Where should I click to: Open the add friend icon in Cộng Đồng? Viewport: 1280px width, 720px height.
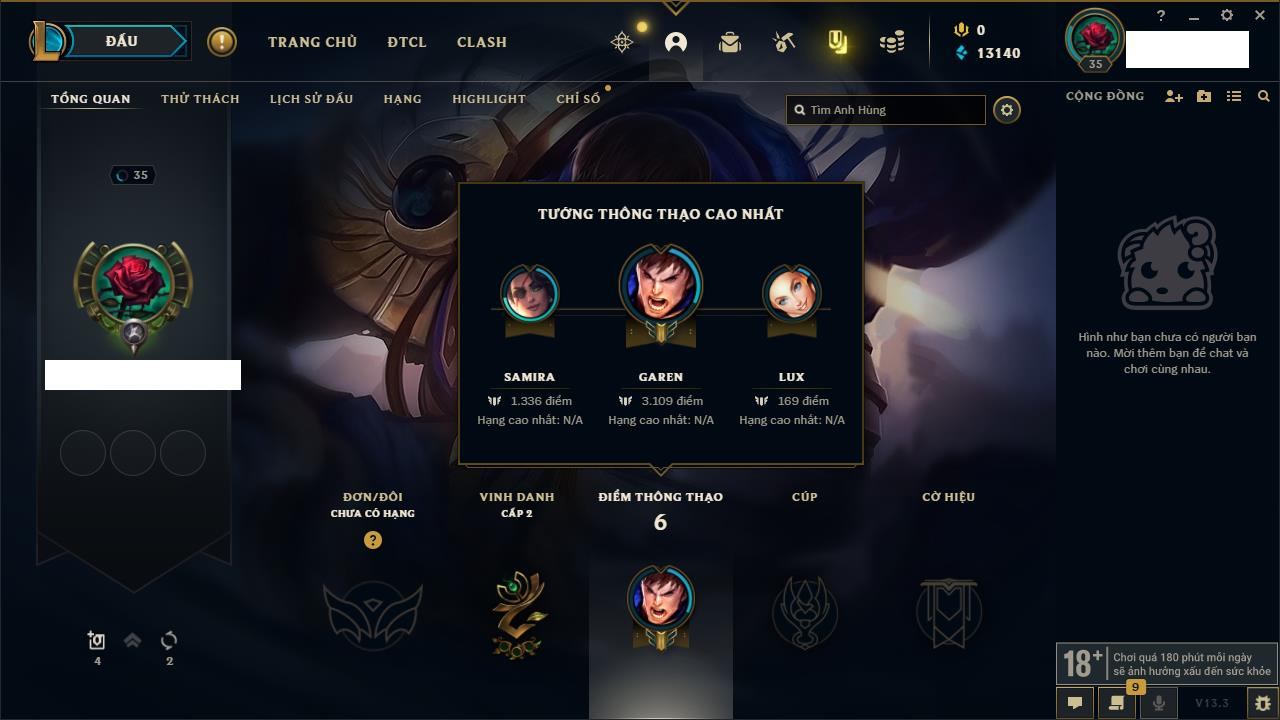1174,96
